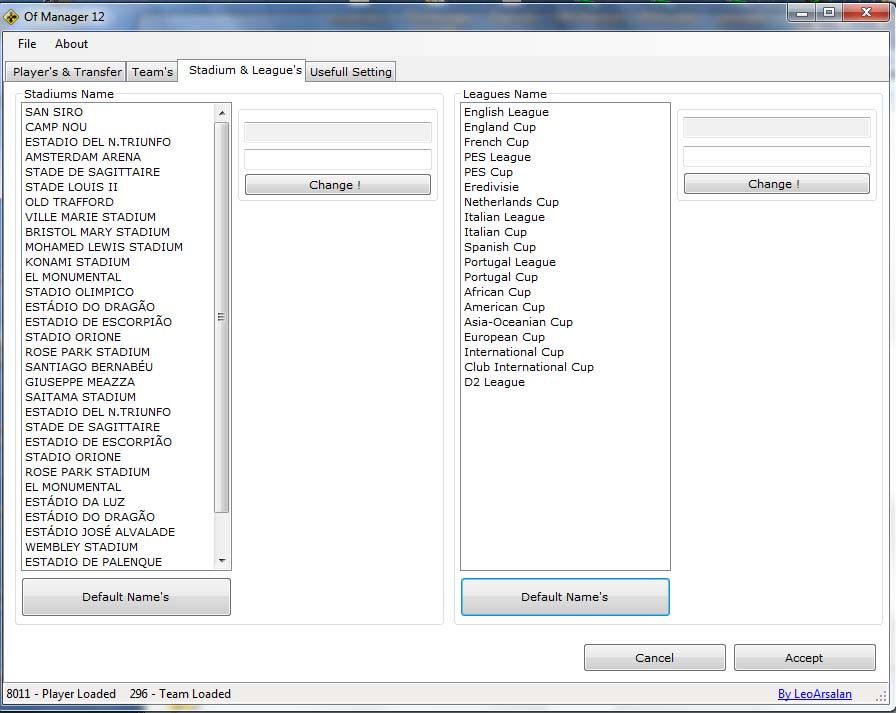Select D2 League entry

click(494, 382)
